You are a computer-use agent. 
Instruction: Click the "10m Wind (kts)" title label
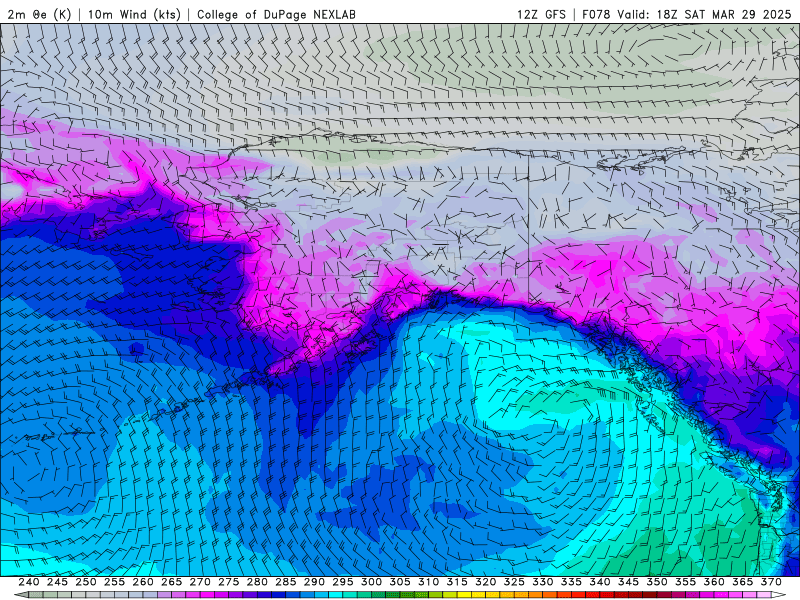(x=135, y=14)
